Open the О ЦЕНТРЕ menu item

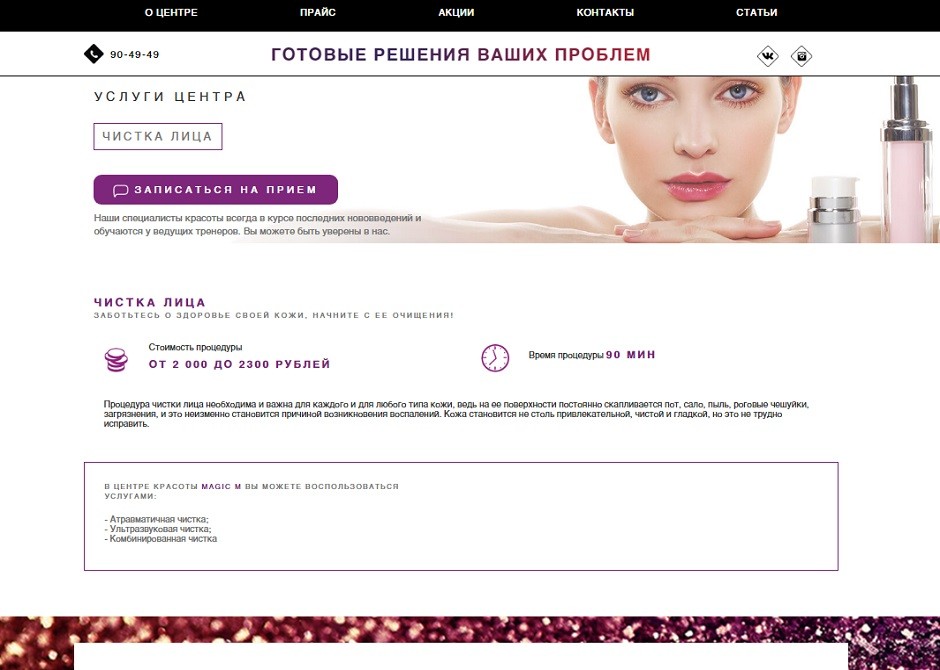[x=171, y=13]
